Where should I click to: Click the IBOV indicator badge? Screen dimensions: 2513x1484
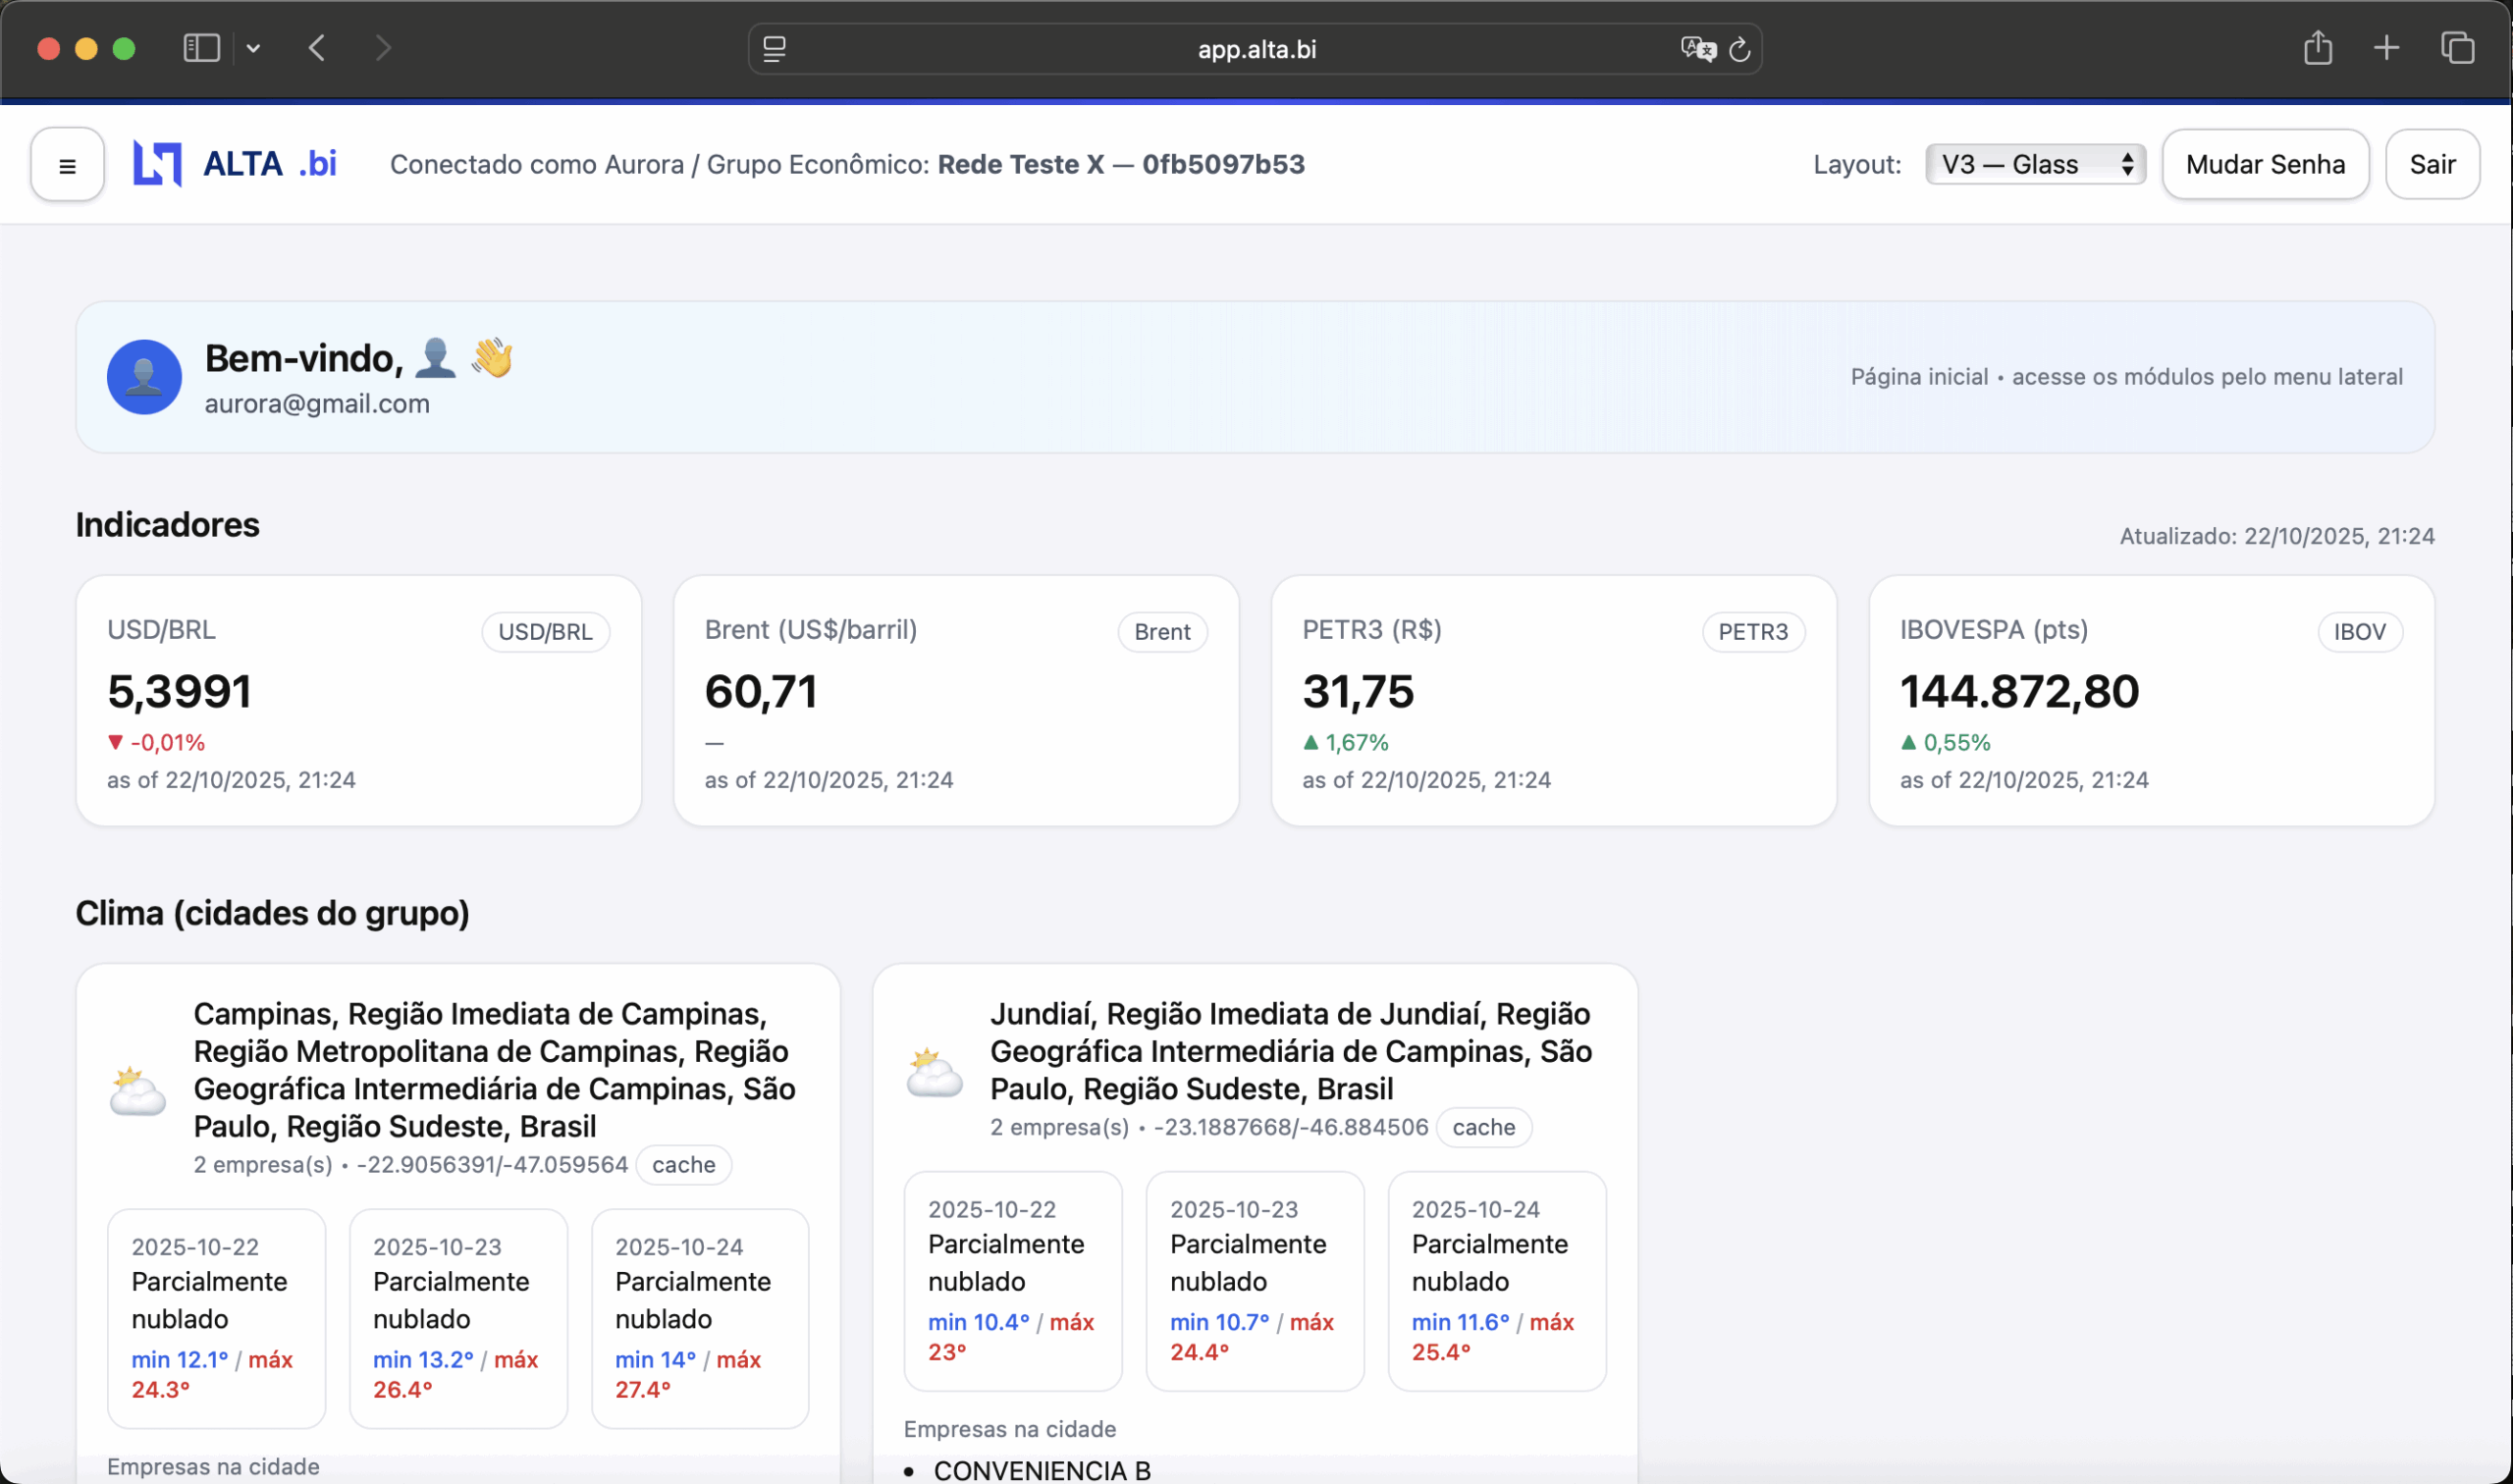(2359, 632)
